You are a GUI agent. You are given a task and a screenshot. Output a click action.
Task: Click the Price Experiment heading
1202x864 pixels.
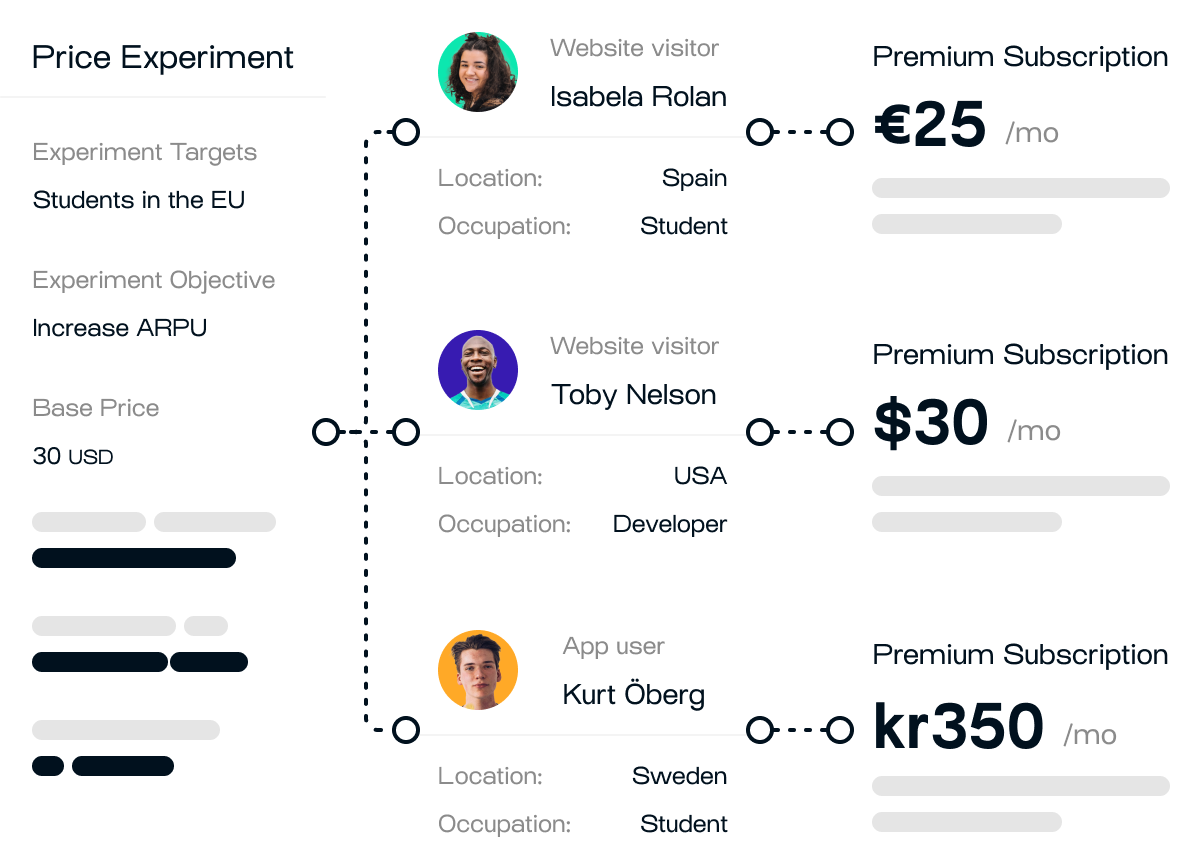[163, 58]
